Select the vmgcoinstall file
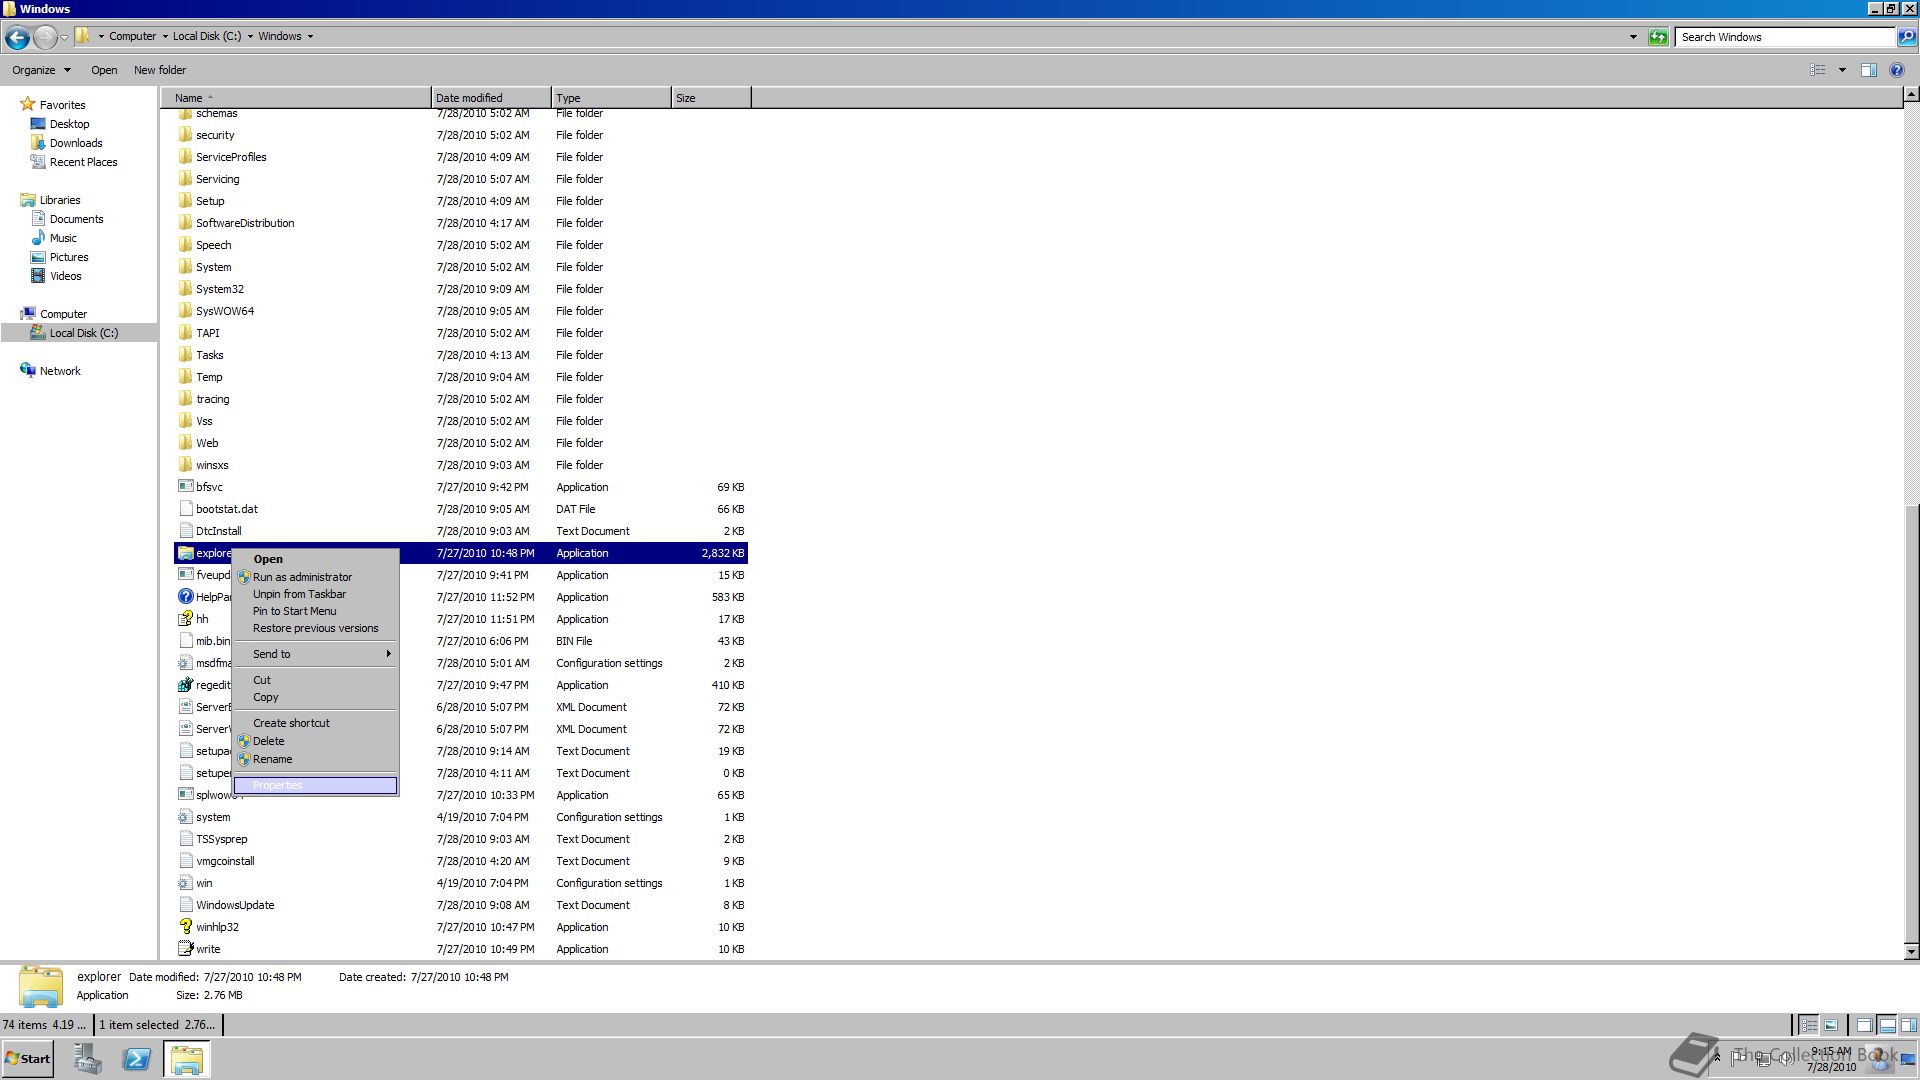Image resolution: width=1920 pixels, height=1080 pixels. tap(225, 861)
